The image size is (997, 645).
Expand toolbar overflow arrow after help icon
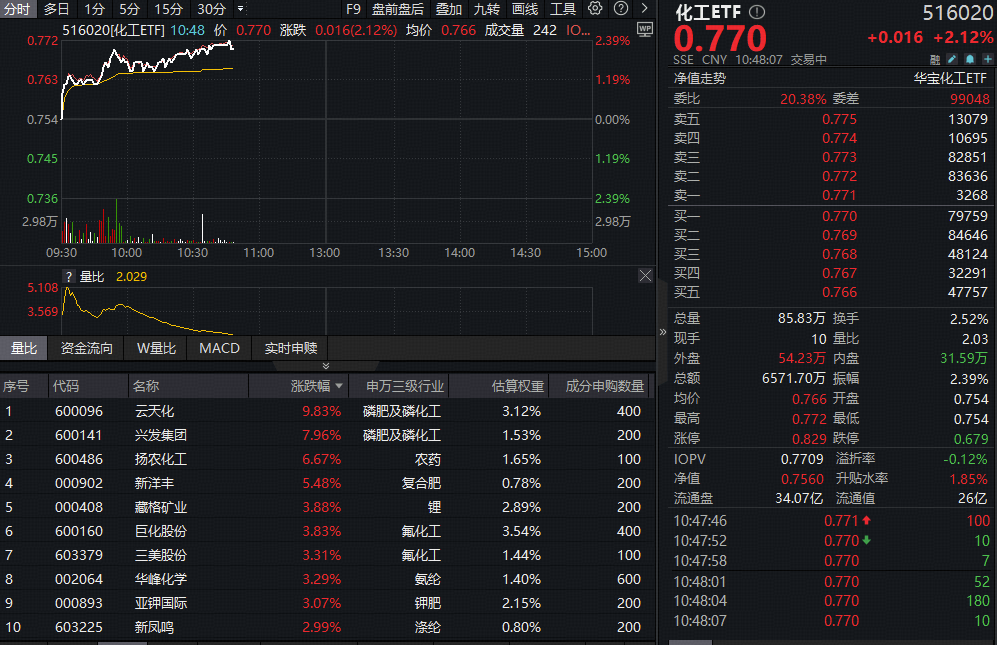click(x=644, y=9)
